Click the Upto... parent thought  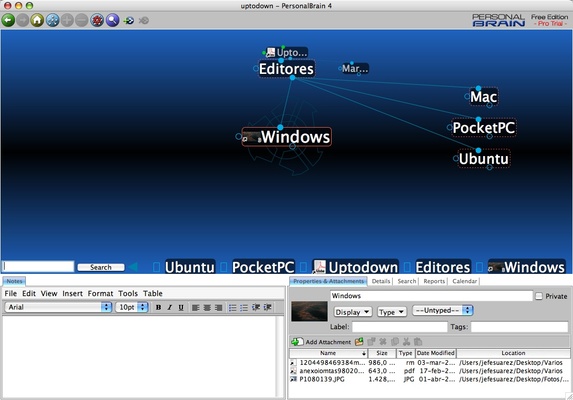click(287, 52)
